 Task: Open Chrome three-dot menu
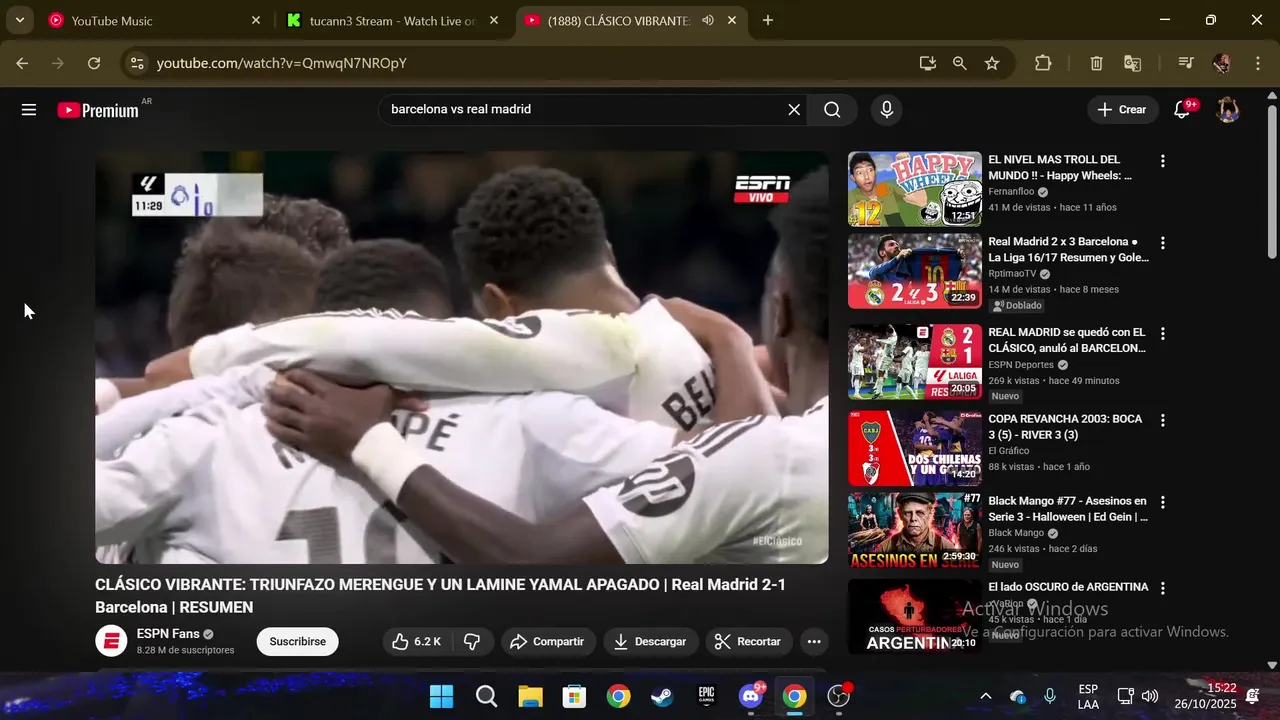click(1256, 63)
